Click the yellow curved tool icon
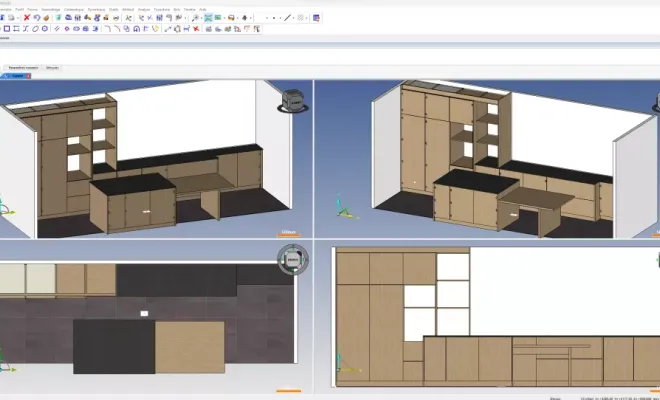This screenshot has width=660, height=400. [155, 29]
